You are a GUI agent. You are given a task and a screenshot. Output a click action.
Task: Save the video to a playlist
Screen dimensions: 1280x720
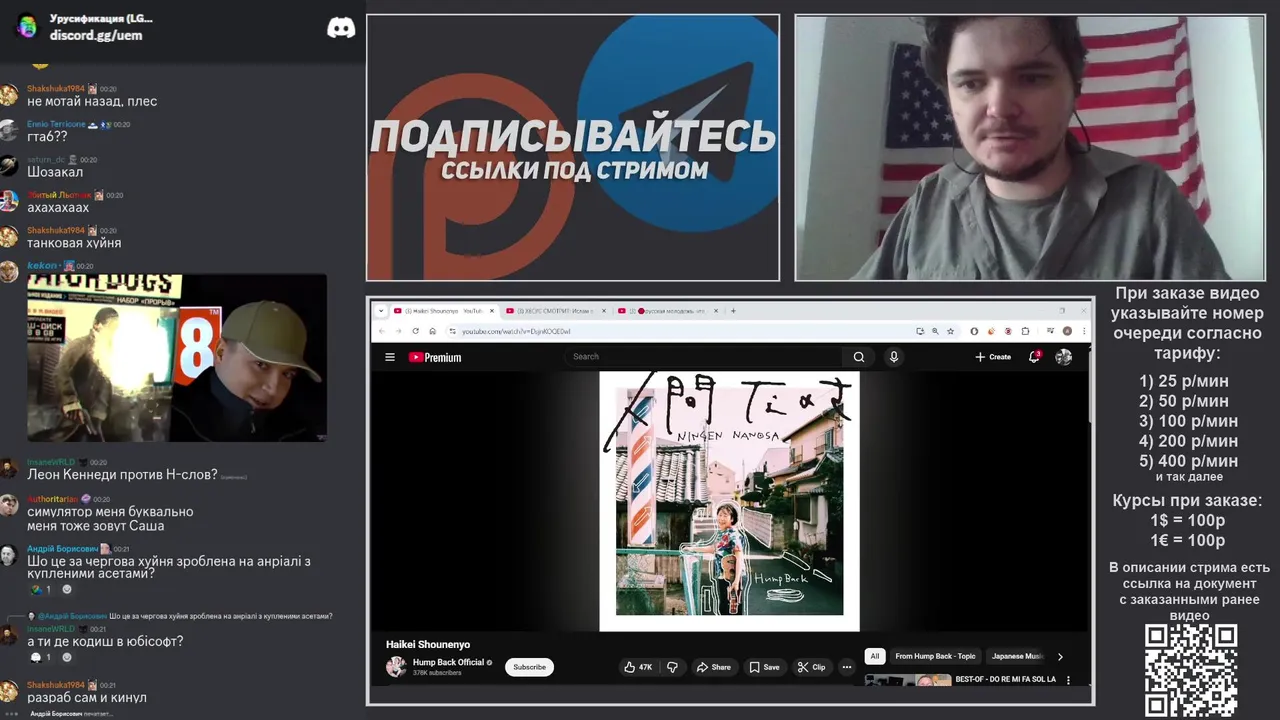pyautogui.click(x=765, y=667)
